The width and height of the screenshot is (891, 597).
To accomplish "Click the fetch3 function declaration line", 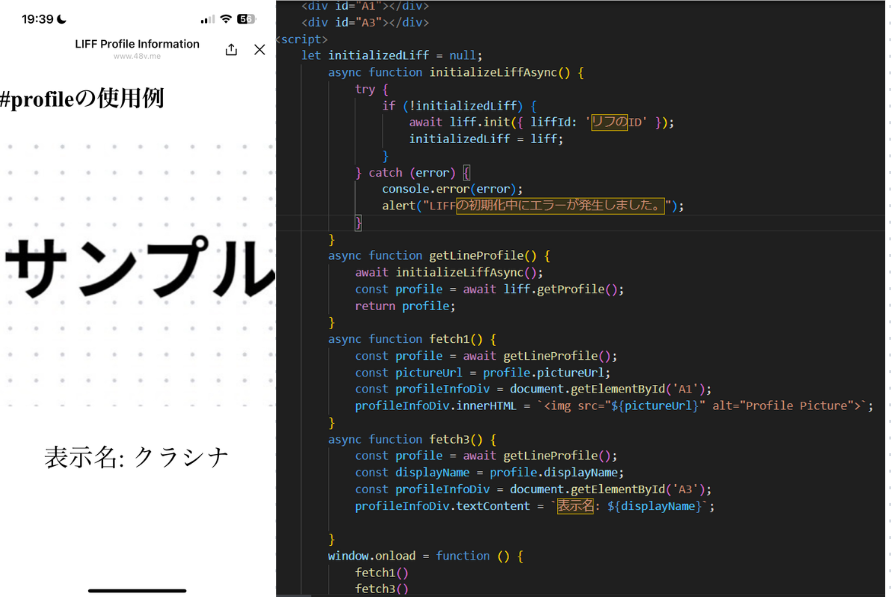I will tap(412, 439).
